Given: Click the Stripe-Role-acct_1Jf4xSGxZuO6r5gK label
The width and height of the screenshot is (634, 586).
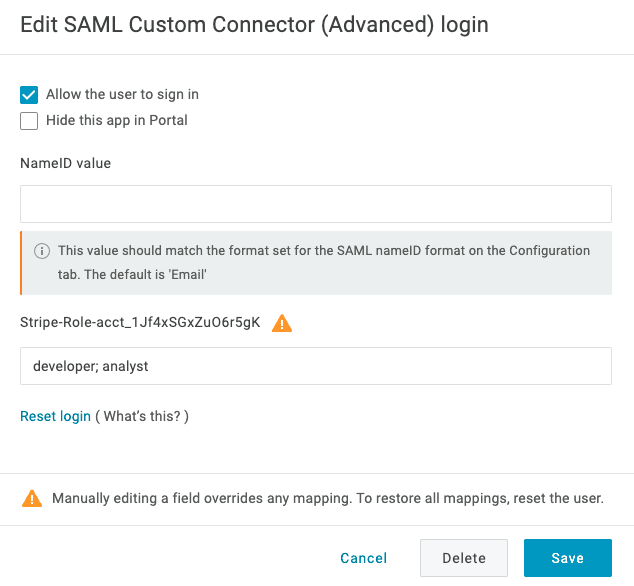Looking at the screenshot, I should 140,322.
